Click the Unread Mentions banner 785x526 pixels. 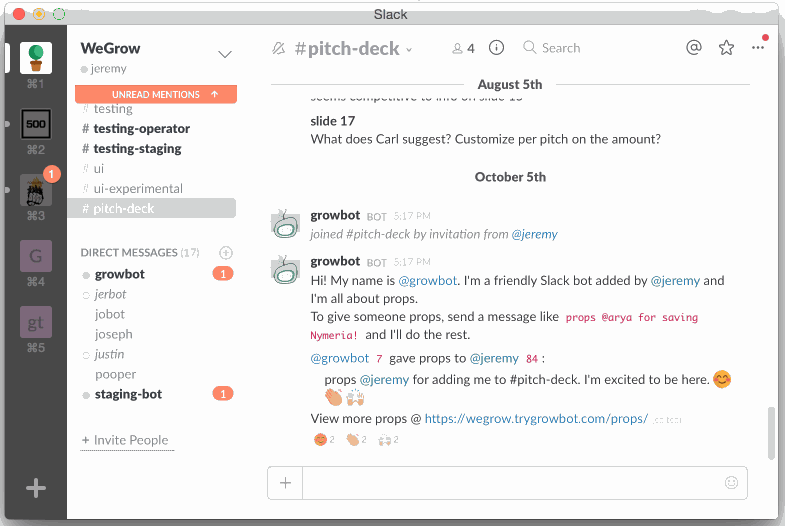[x=156, y=94]
